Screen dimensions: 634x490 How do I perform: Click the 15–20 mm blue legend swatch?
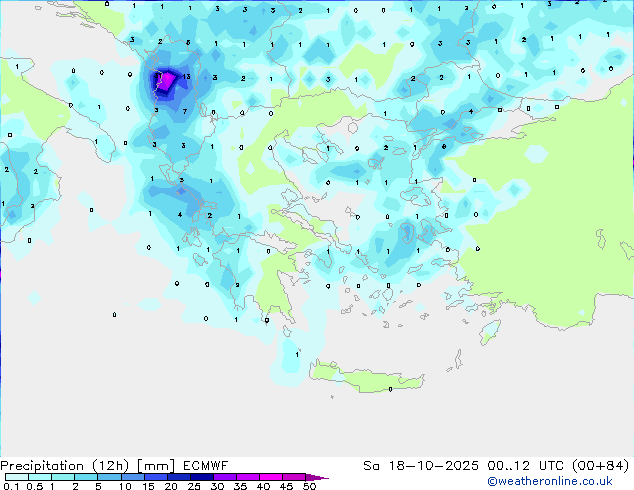tap(155, 477)
